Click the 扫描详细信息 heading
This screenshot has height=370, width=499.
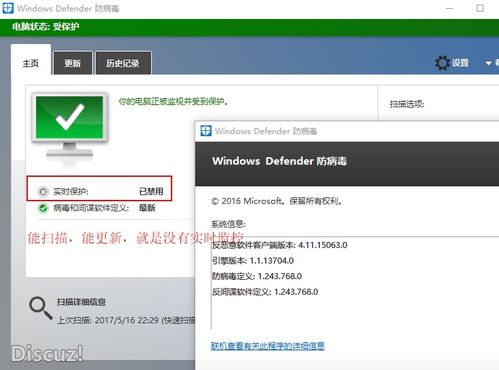81,302
